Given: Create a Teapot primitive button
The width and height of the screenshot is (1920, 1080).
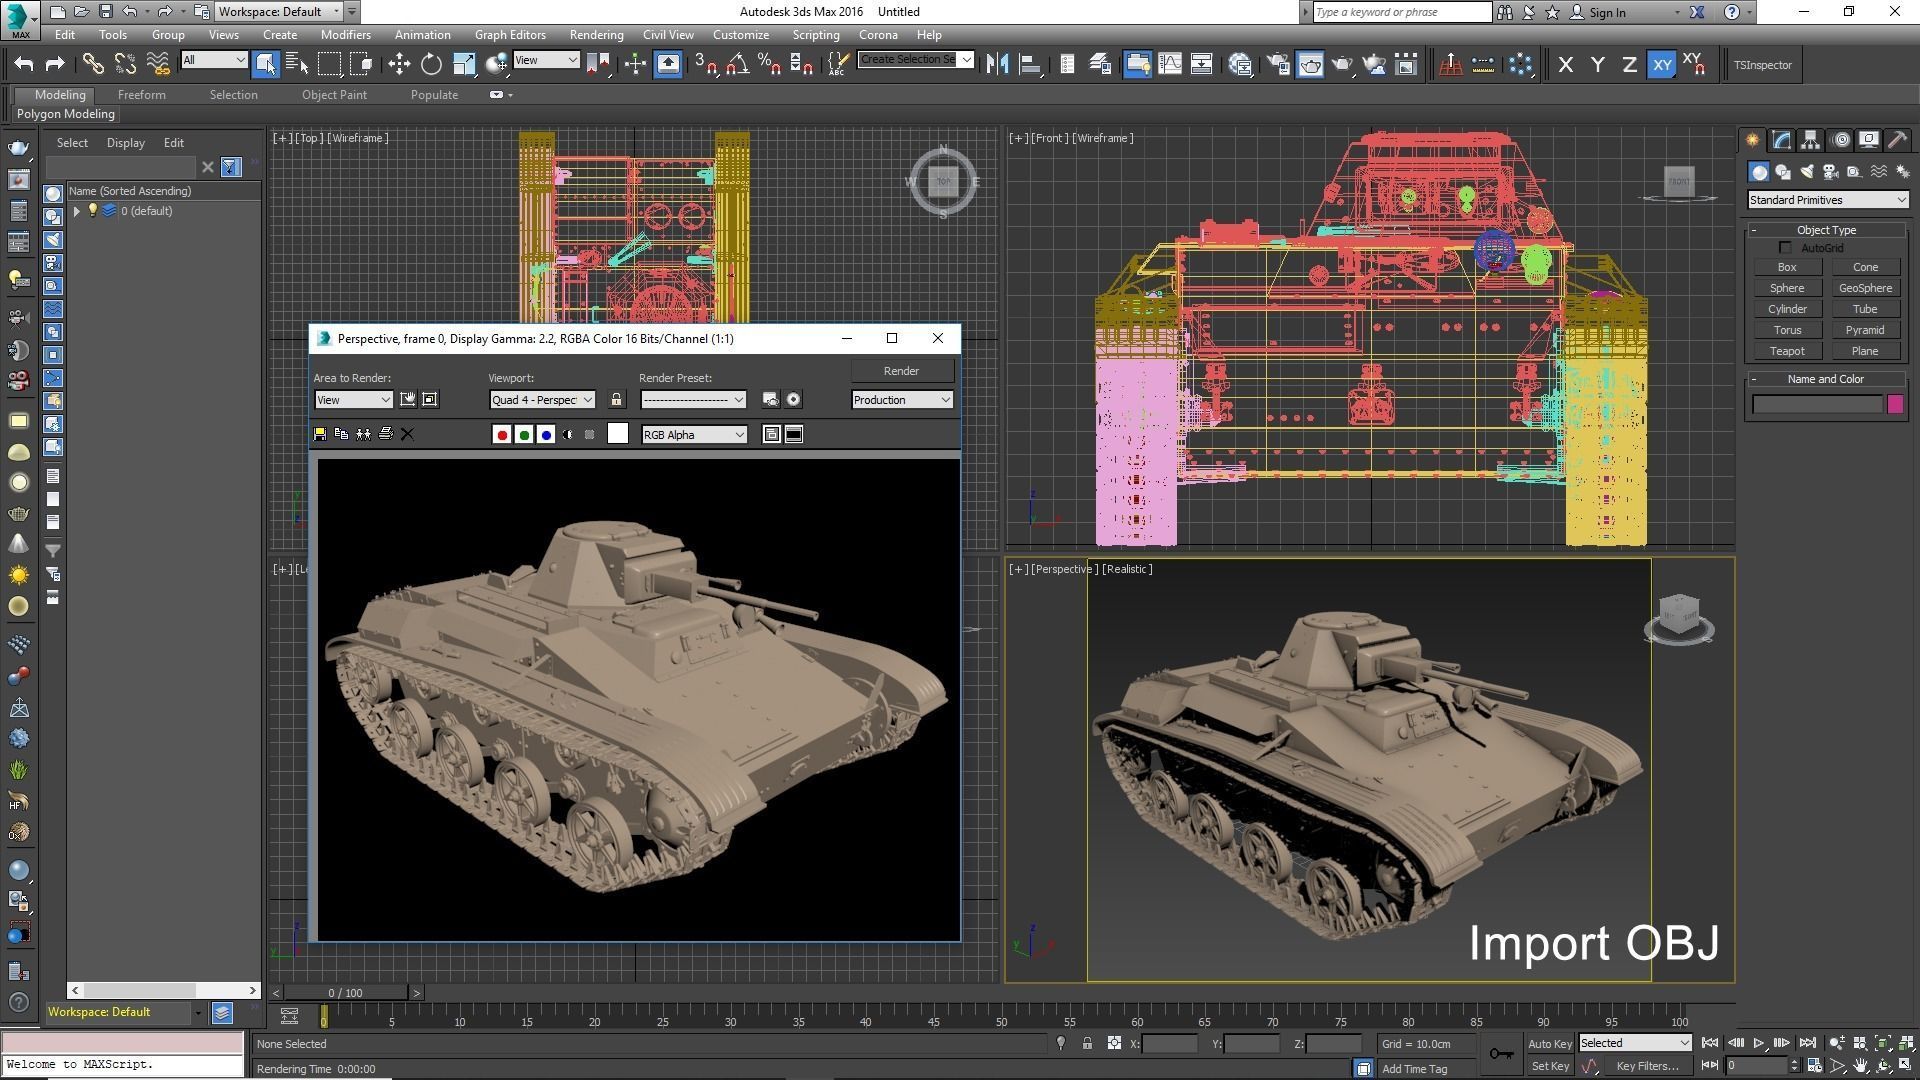Looking at the screenshot, I should (1787, 351).
